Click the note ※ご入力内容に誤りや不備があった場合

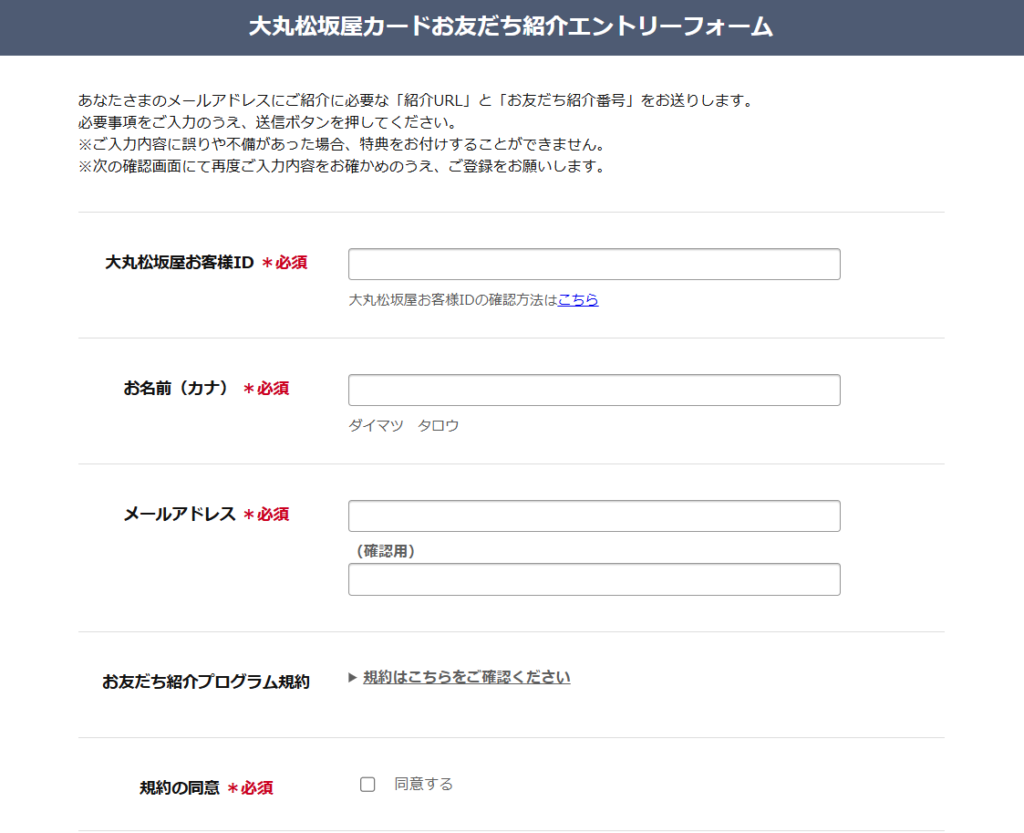tap(344, 144)
